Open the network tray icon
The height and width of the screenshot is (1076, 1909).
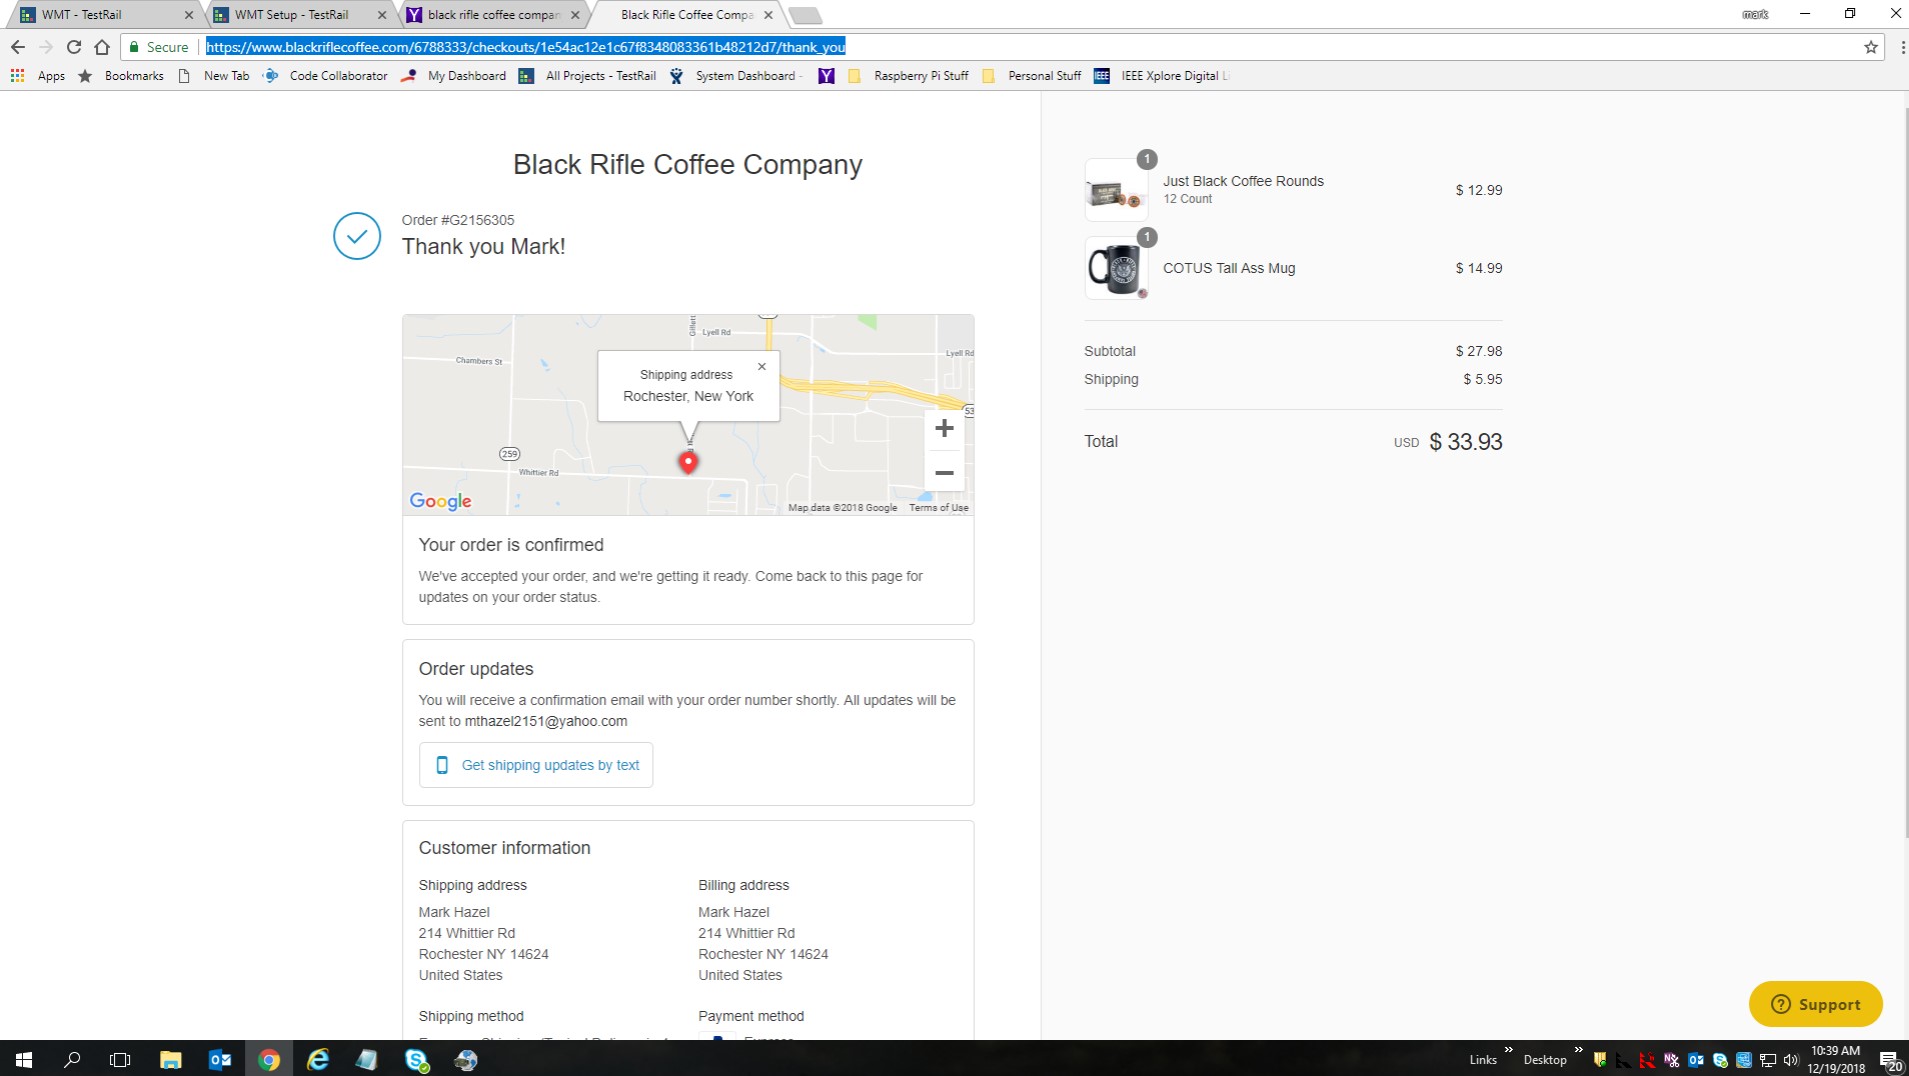1768,1060
